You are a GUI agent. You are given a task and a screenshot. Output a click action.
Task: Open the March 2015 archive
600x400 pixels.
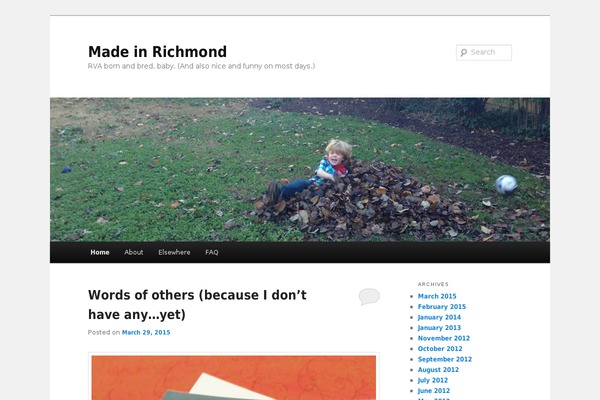pos(437,296)
